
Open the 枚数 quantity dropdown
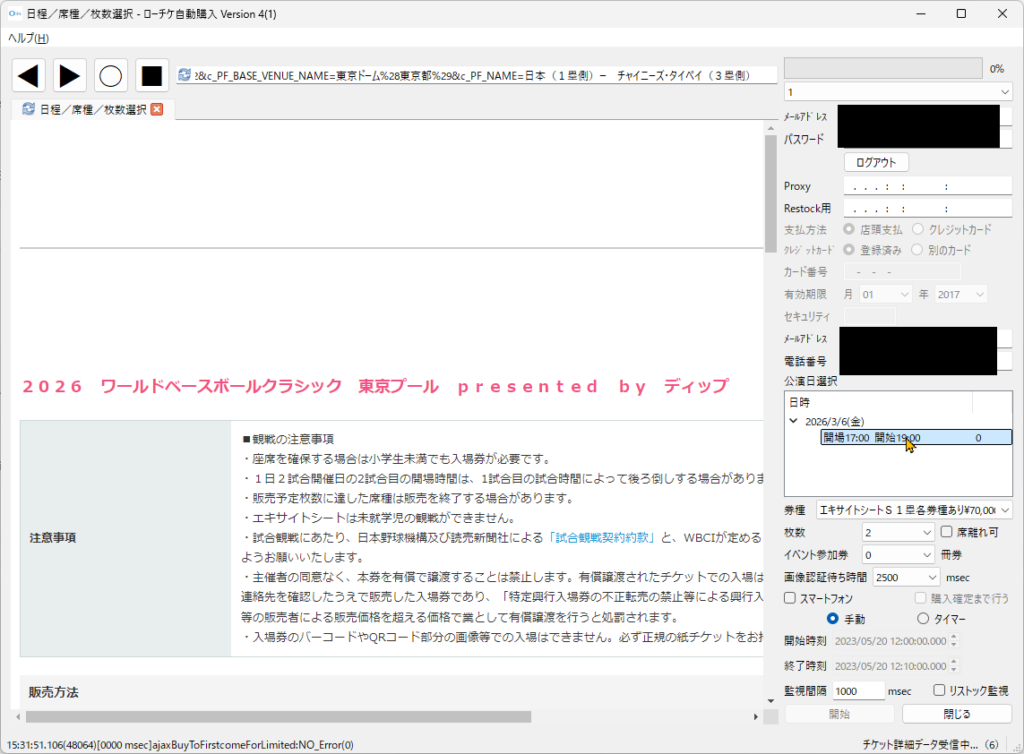coord(898,533)
